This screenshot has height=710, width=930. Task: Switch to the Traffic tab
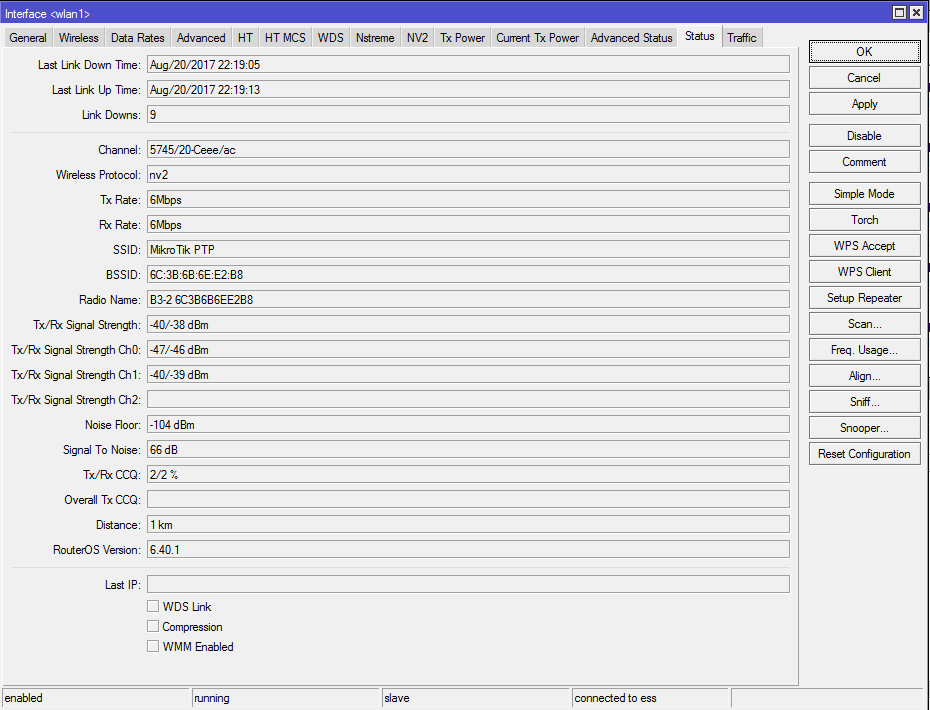(742, 37)
